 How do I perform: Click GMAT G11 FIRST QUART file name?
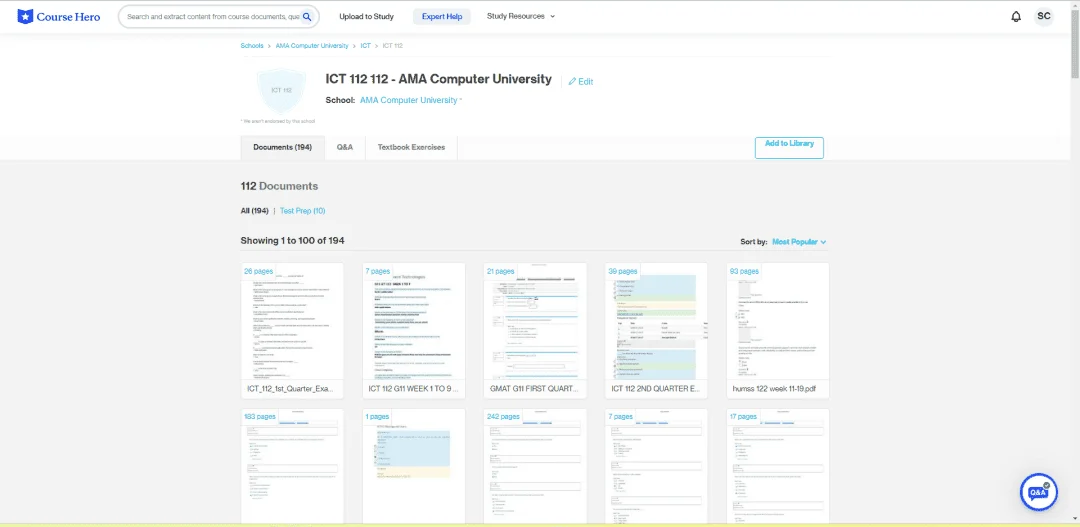coord(534,389)
